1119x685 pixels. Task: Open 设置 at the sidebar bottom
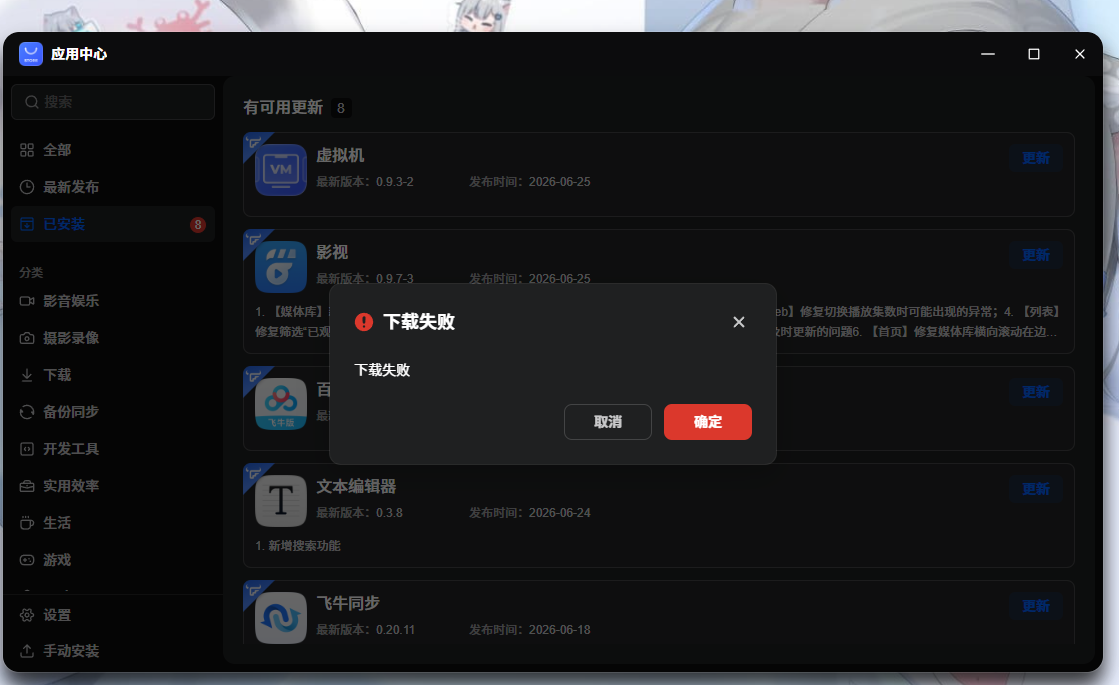(x=113, y=615)
